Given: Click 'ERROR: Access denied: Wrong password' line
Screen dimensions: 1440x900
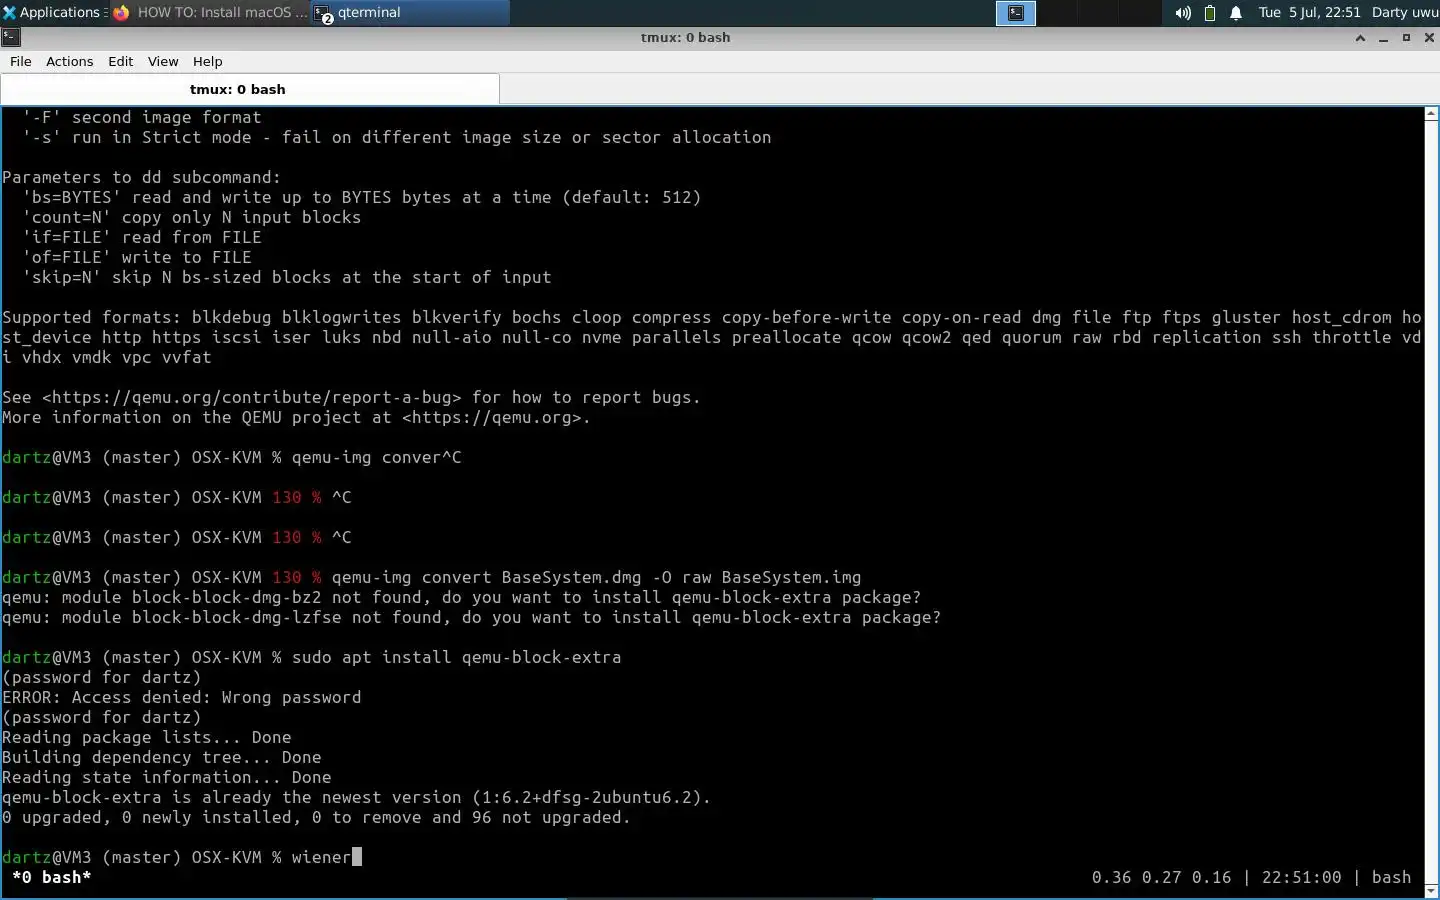Looking at the screenshot, I should [x=182, y=697].
